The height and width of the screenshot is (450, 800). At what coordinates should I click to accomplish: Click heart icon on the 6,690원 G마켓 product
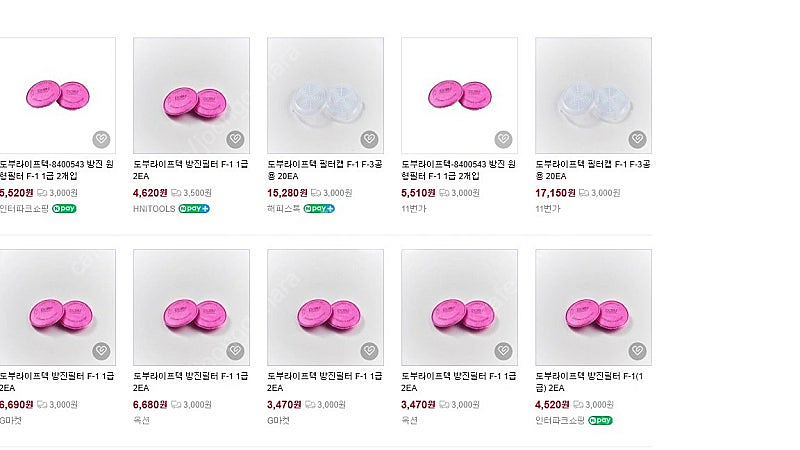point(101,351)
